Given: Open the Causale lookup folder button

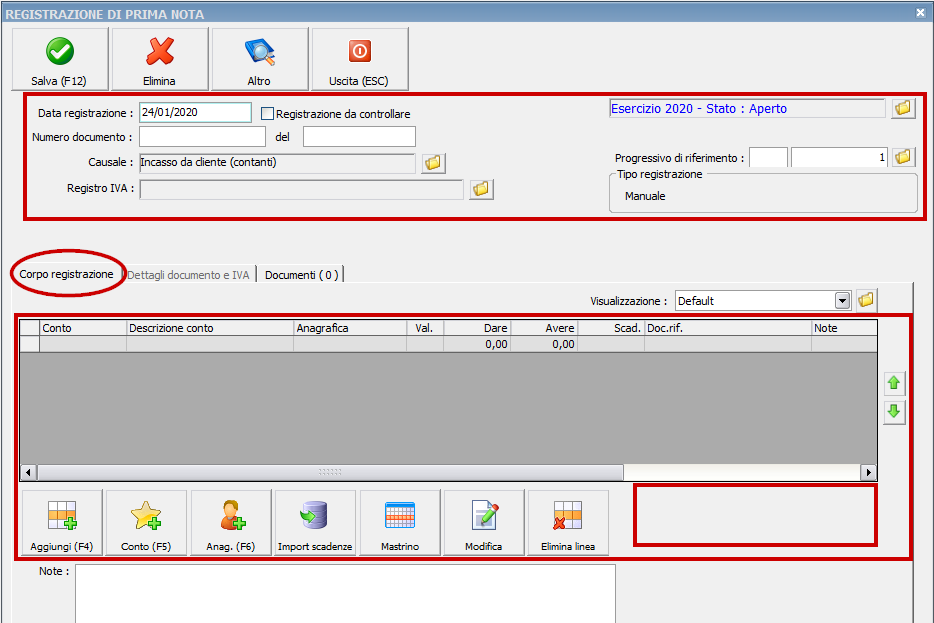Looking at the screenshot, I should coord(433,163).
